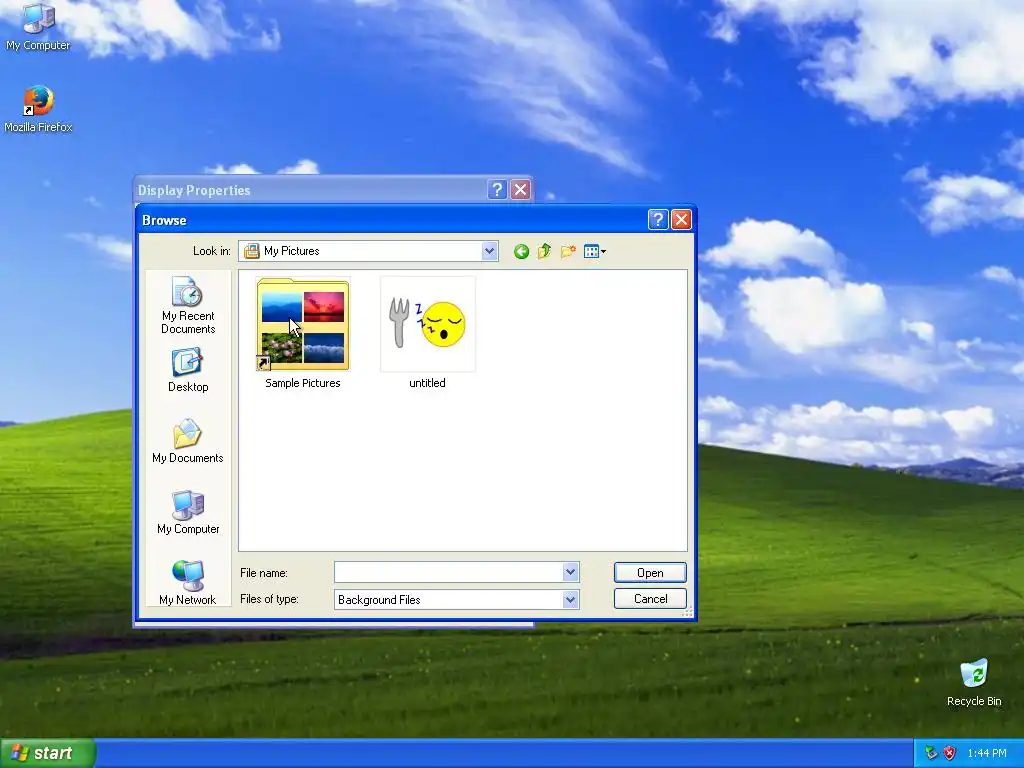Open My Documents in the places bar
Screen dimensions: 1024x768
pos(188,441)
